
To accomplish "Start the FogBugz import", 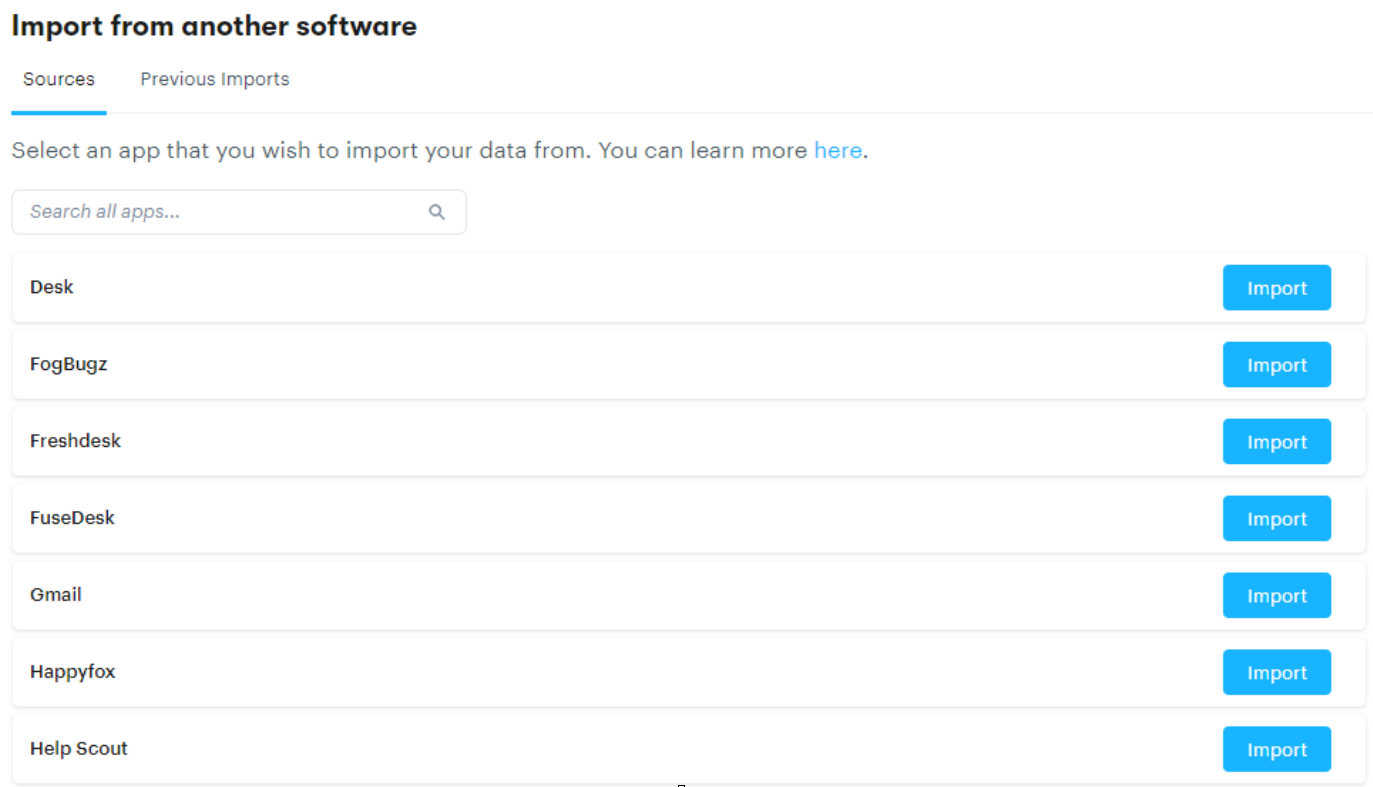I will point(1277,365).
